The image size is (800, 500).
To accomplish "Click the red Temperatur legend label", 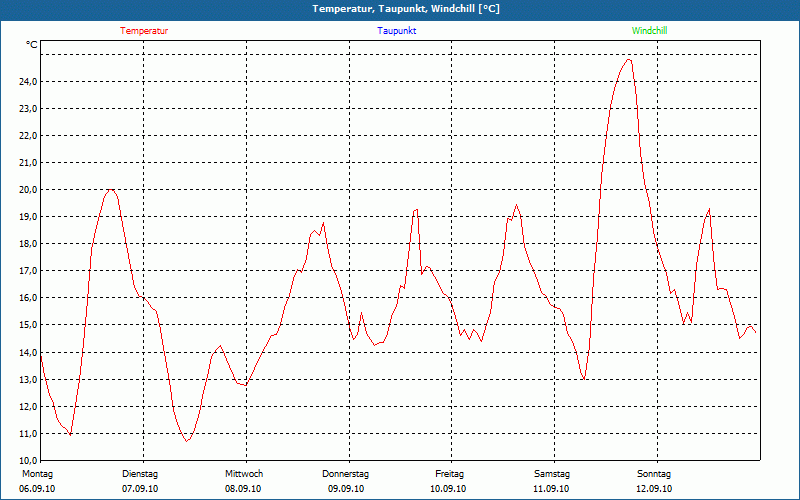I will click(x=144, y=31).
